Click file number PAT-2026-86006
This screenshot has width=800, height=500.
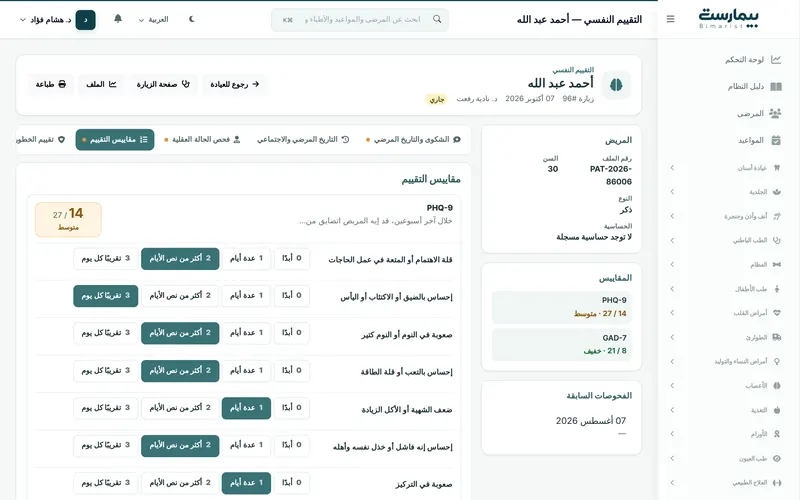(611, 175)
